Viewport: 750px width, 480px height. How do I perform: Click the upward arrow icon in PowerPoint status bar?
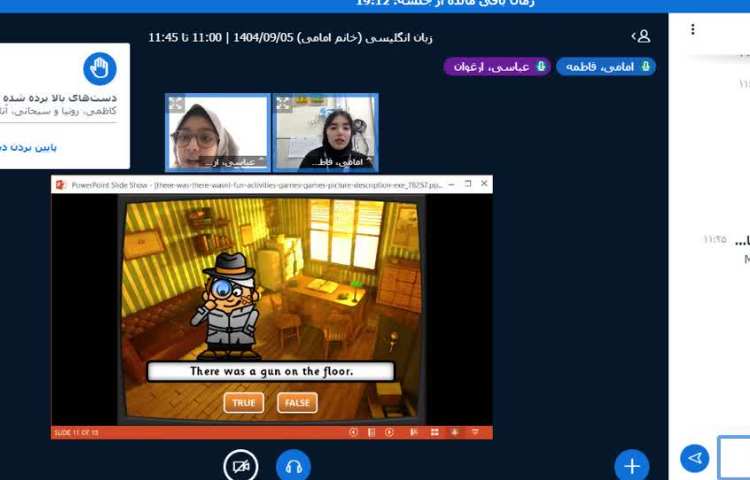[454, 432]
